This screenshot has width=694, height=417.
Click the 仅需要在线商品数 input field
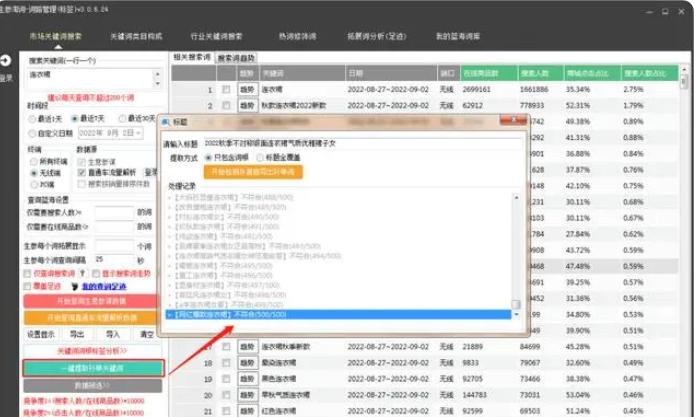(114, 227)
